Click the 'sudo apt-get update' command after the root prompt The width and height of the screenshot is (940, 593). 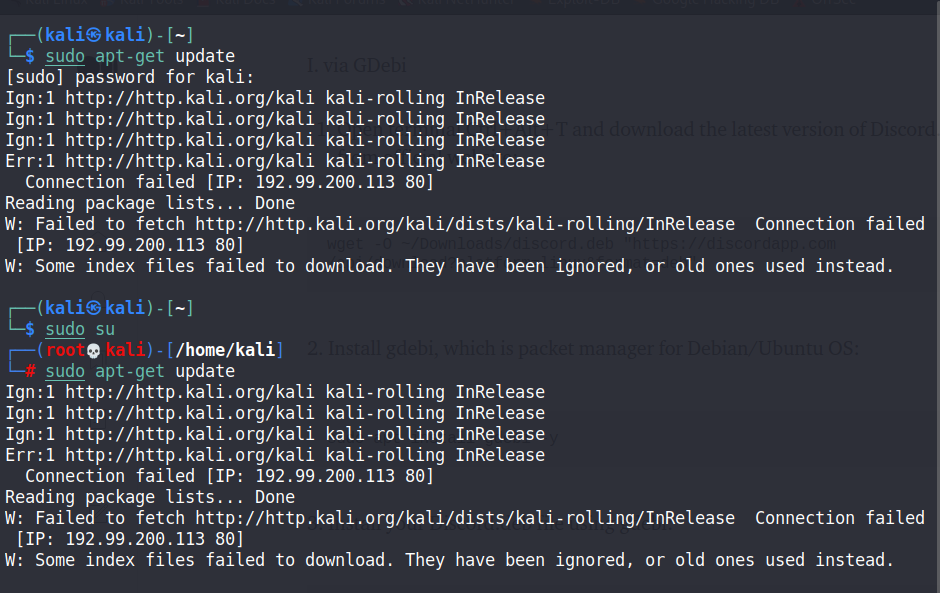pyautogui.click(x=140, y=371)
